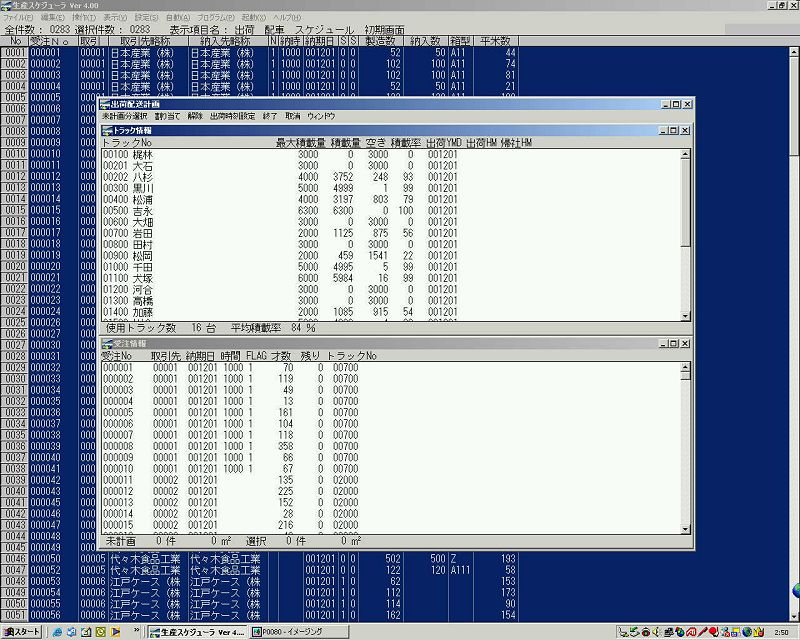This screenshot has width=800, height=640.
Task: Click the 受注情報 window title icon
Action: (x=107, y=344)
